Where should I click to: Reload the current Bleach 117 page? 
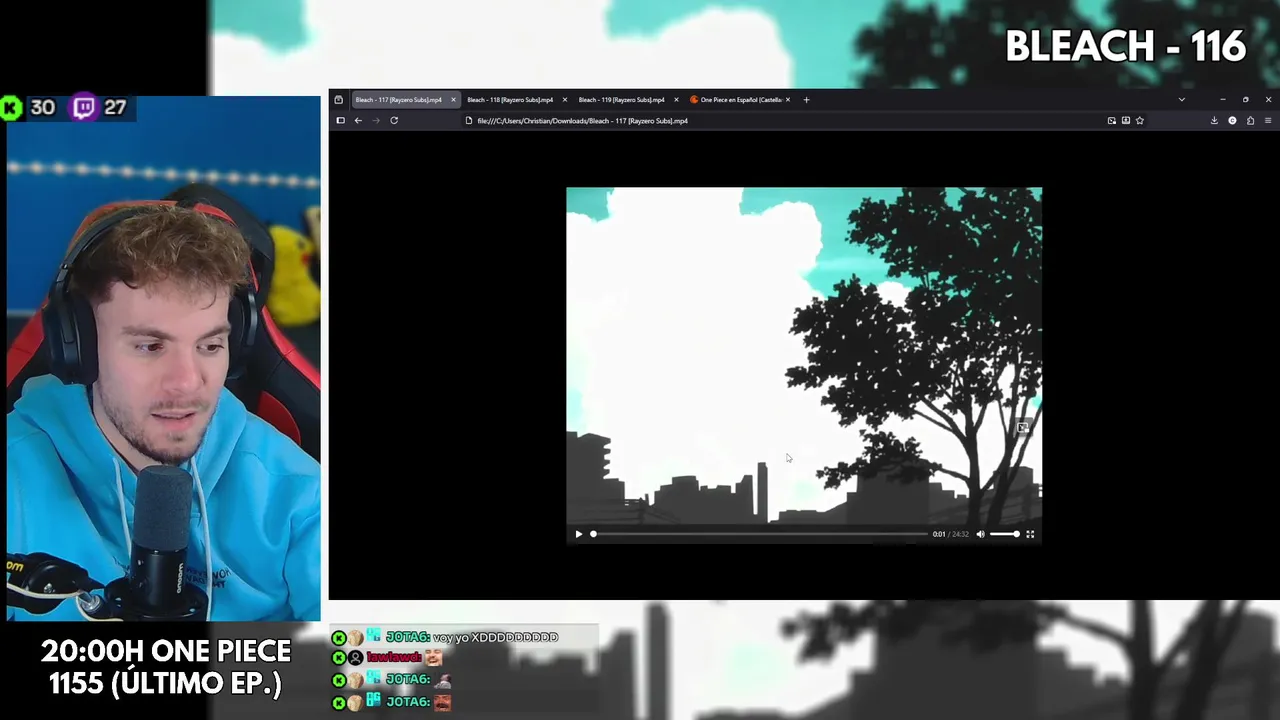point(394,121)
